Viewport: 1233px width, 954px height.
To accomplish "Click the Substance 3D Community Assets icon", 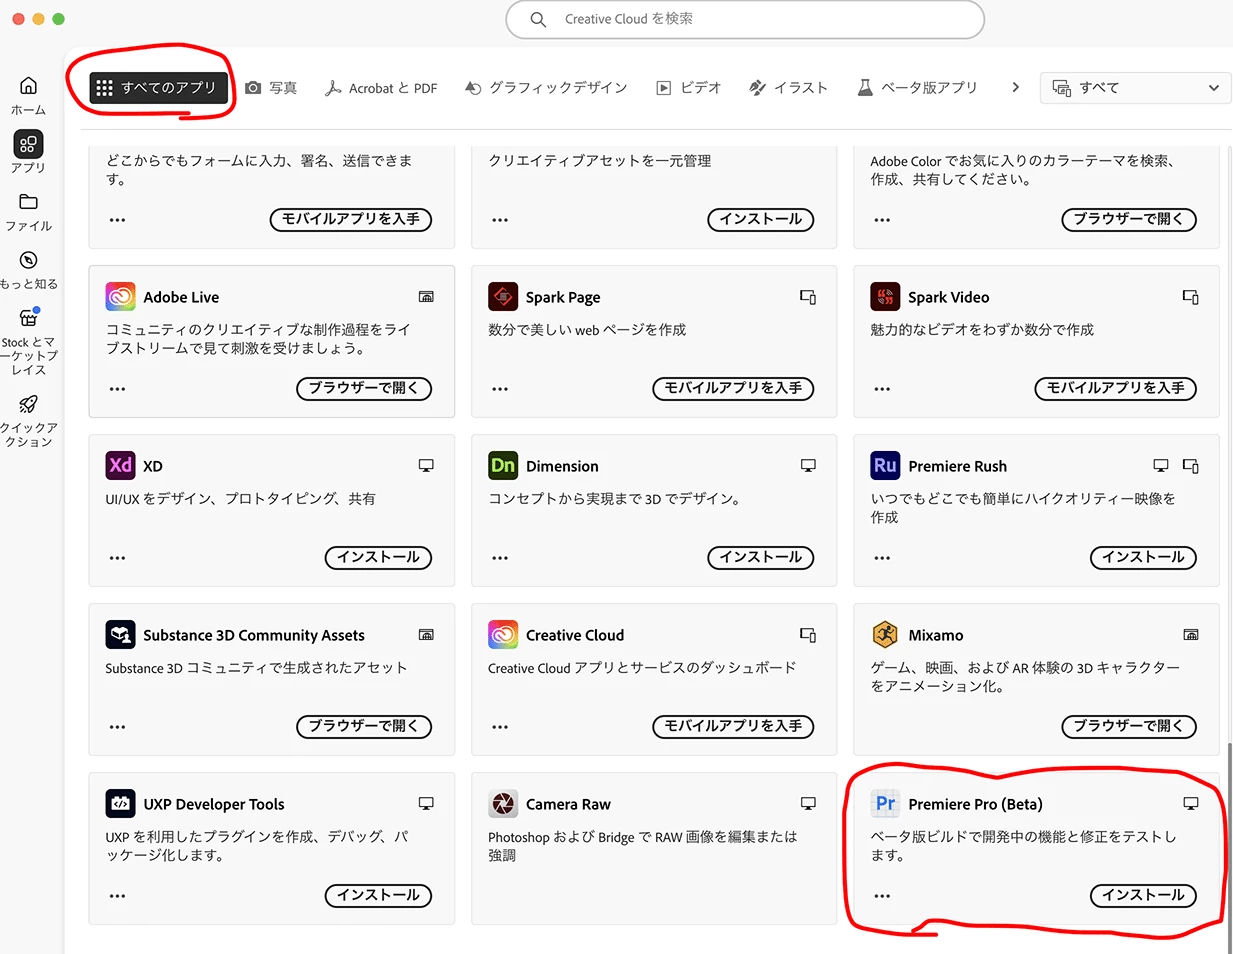I will pos(120,635).
